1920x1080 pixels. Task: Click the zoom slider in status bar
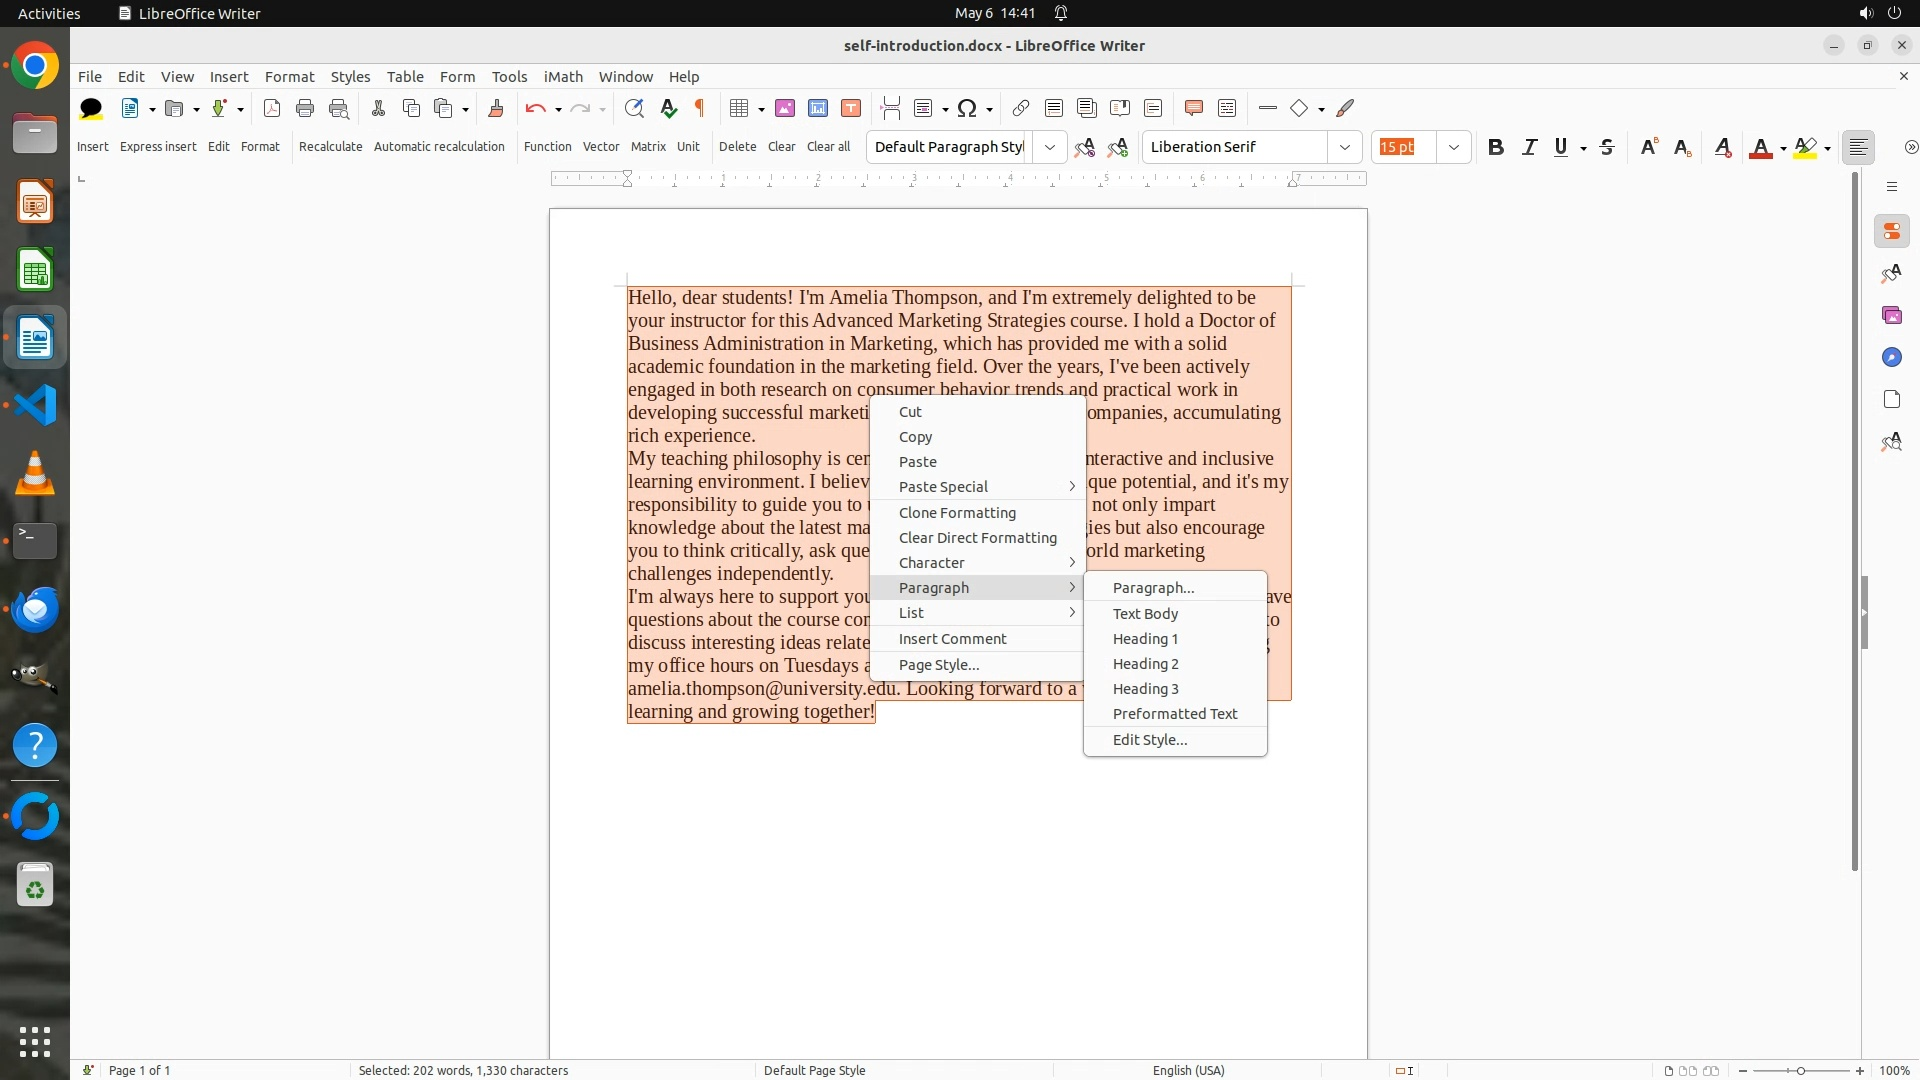tap(1800, 1070)
